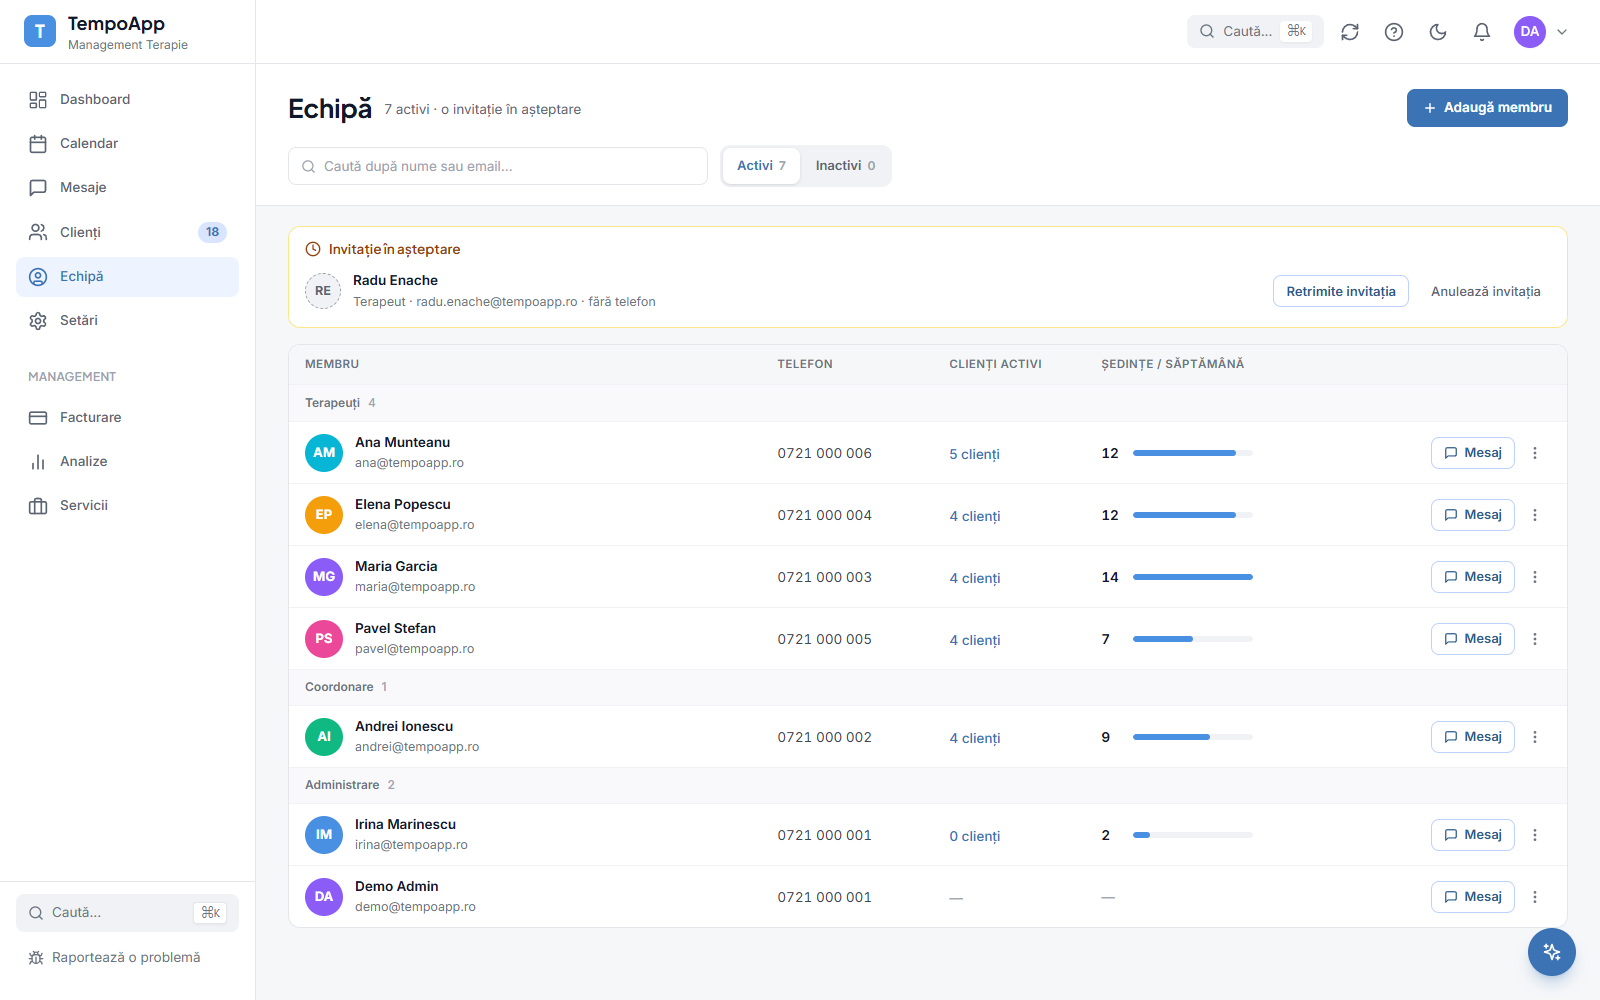Click the AM avatar of Ana Munteanu

point(324,453)
